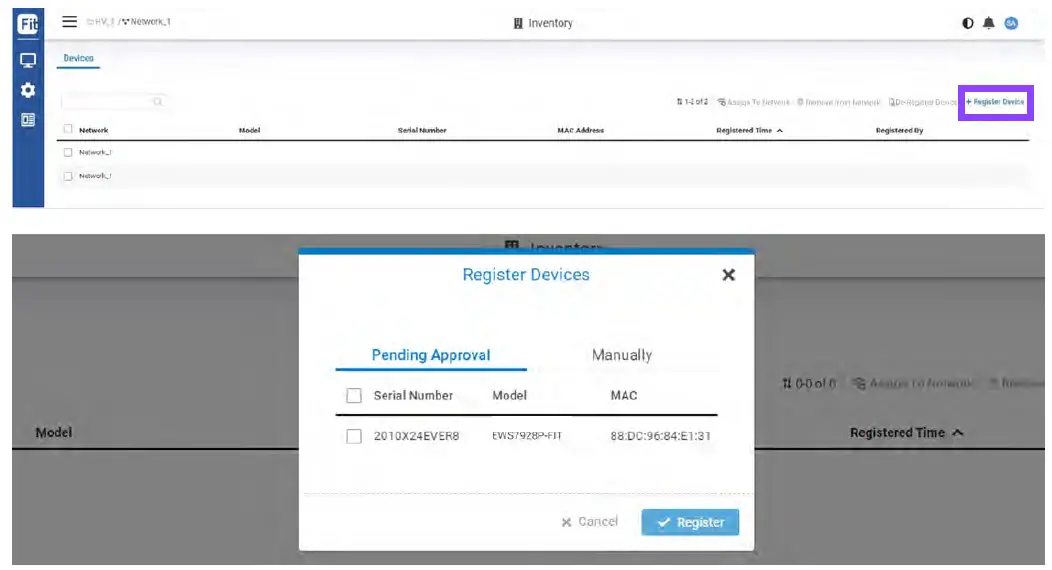Click the 1-2 of 2 pagination indicator
1052x570 pixels.
[x=692, y=102]
